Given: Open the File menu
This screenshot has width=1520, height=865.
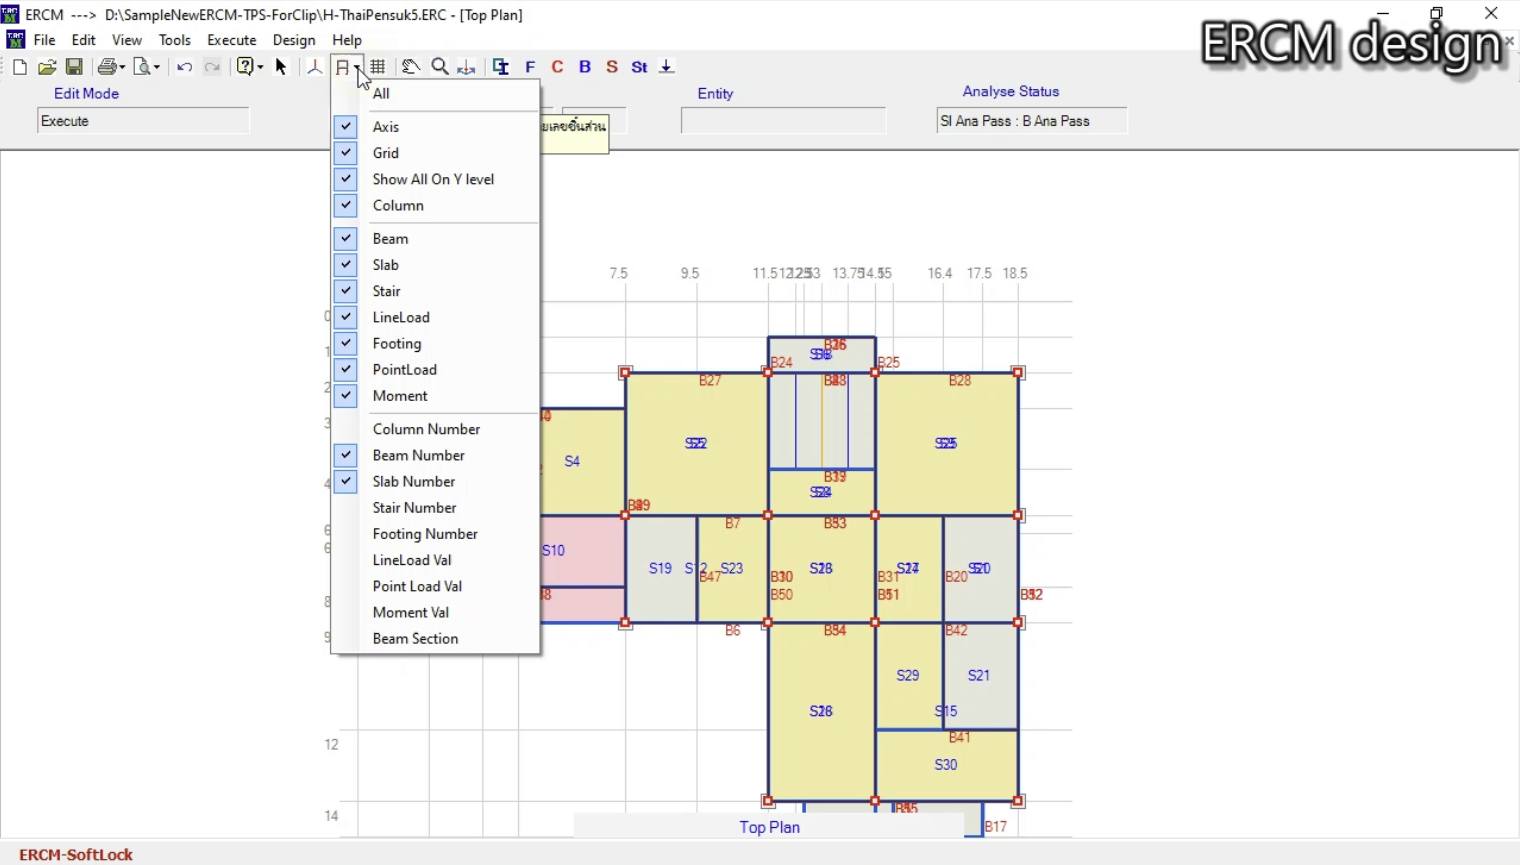Looking at the screenshot, I should pyautogui.click(x=45, y=40).
